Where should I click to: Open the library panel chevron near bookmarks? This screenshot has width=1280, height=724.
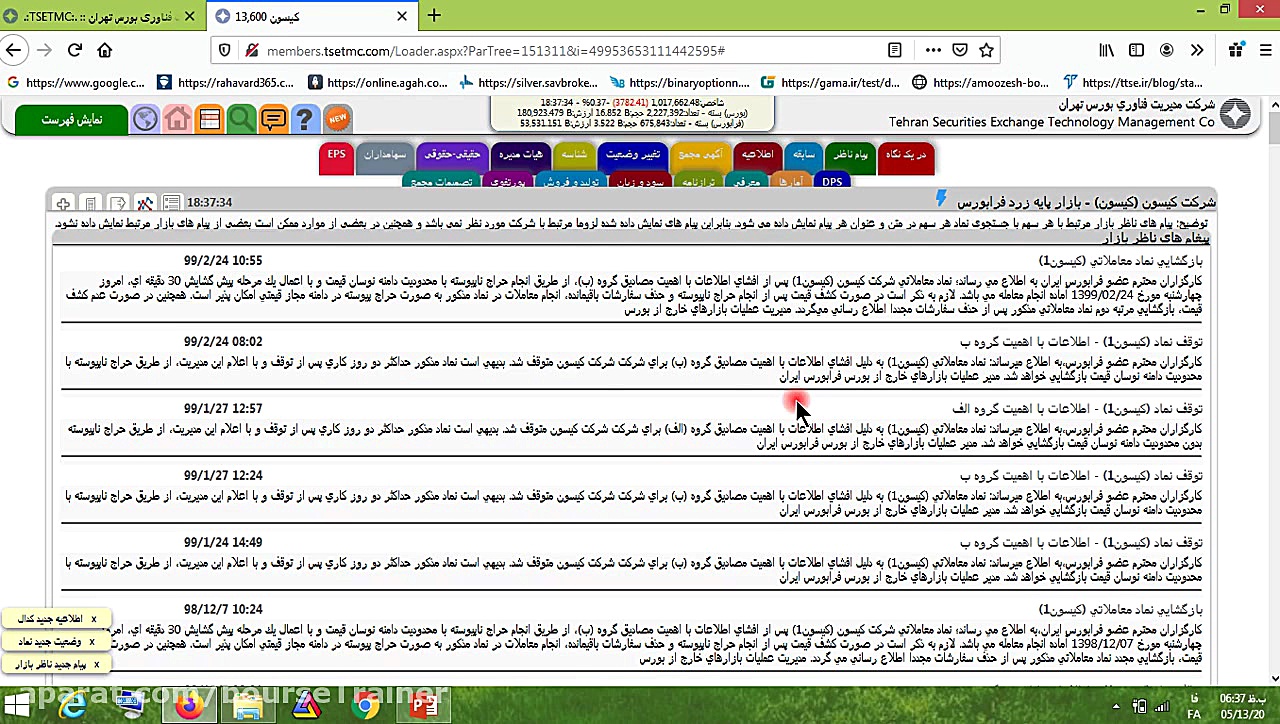click(x=1198, y=50)
